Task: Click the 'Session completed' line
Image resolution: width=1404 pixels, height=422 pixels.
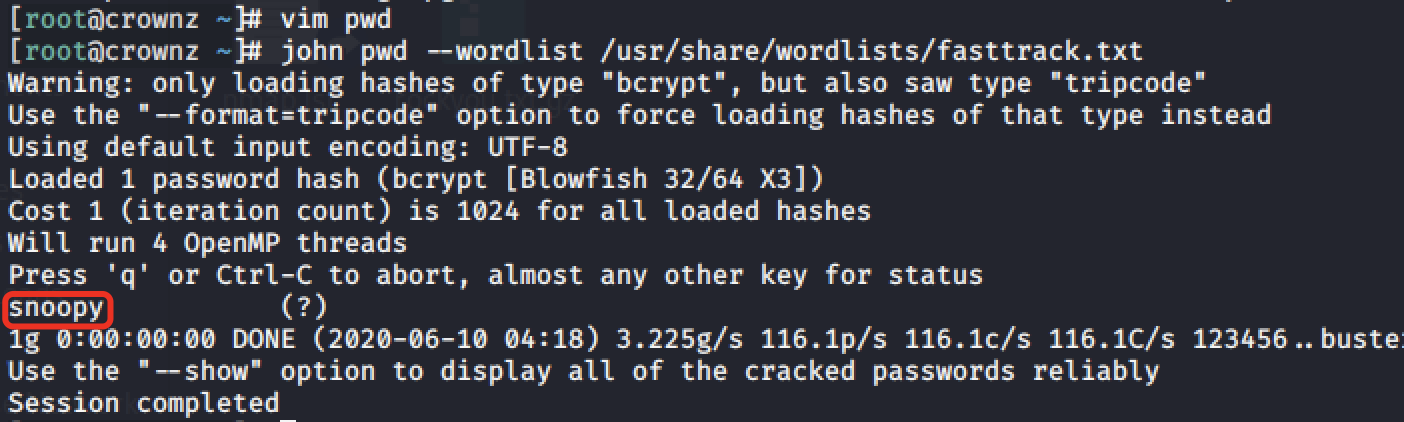Action: tap(143, 404)
